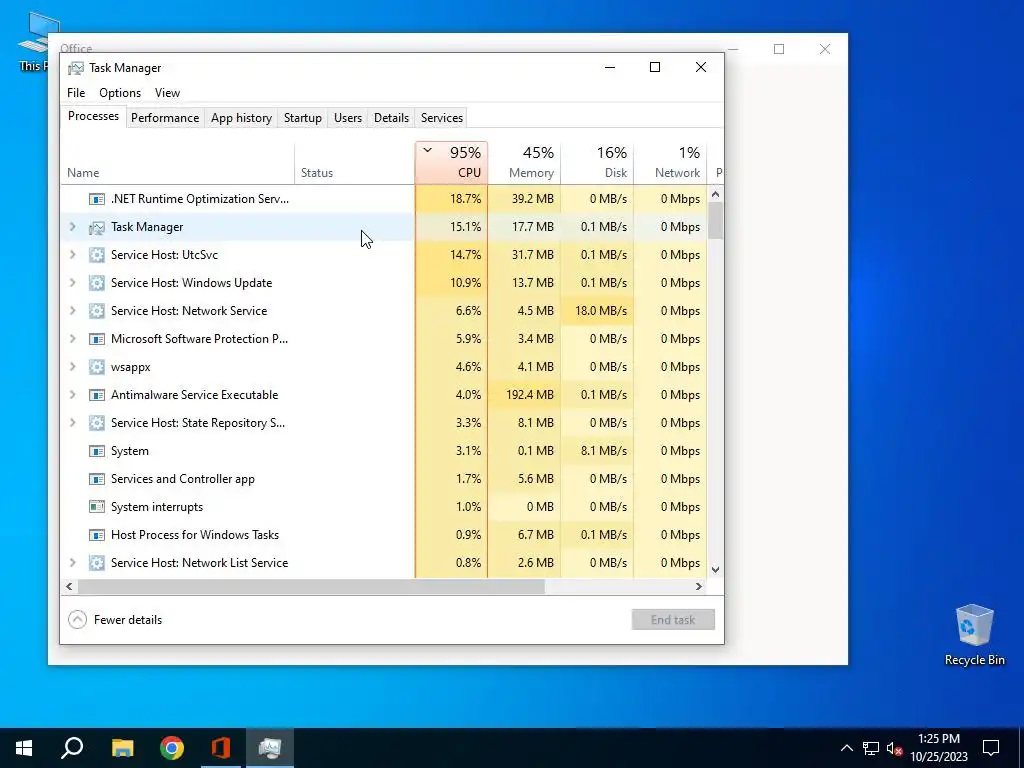Click the horizontal scrollbar thumb
This screenshot has height=768, width=1024.
(311, 586)
